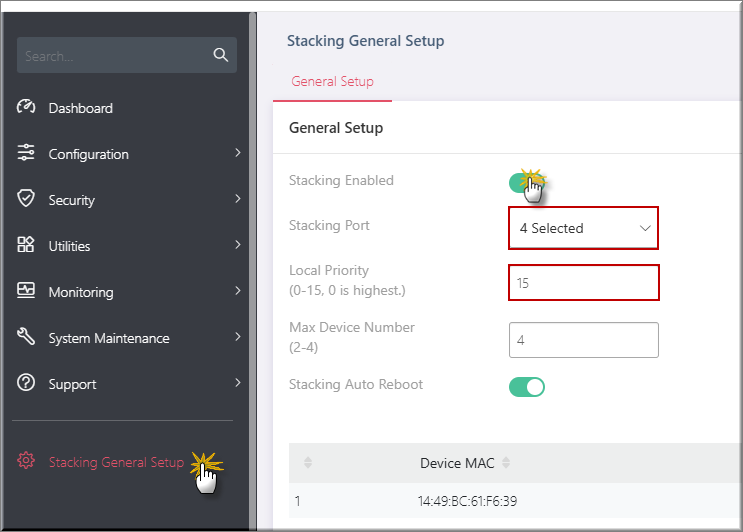The image size is (743, 532).
Task: Click the Max Device Number field
Action: pyautogui.click(x=583, y=340)
